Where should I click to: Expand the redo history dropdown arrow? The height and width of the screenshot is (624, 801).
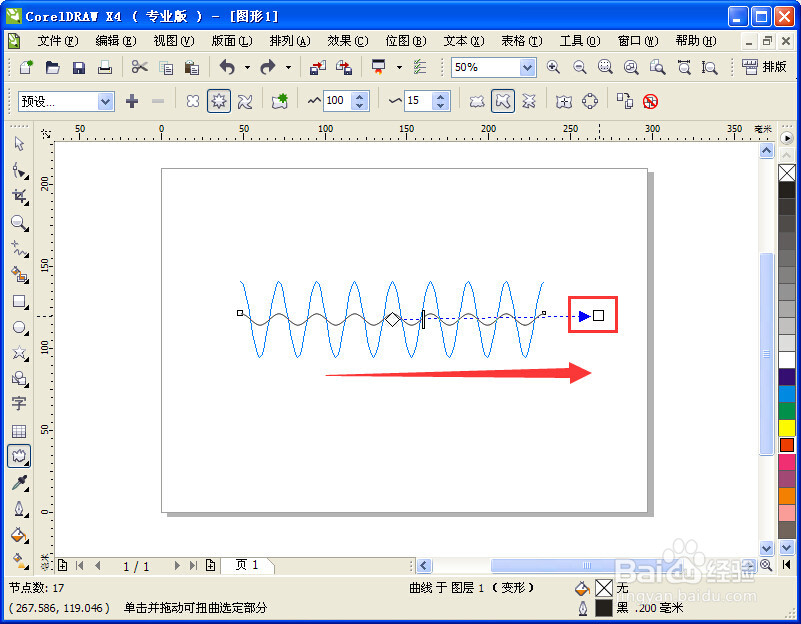288,67
